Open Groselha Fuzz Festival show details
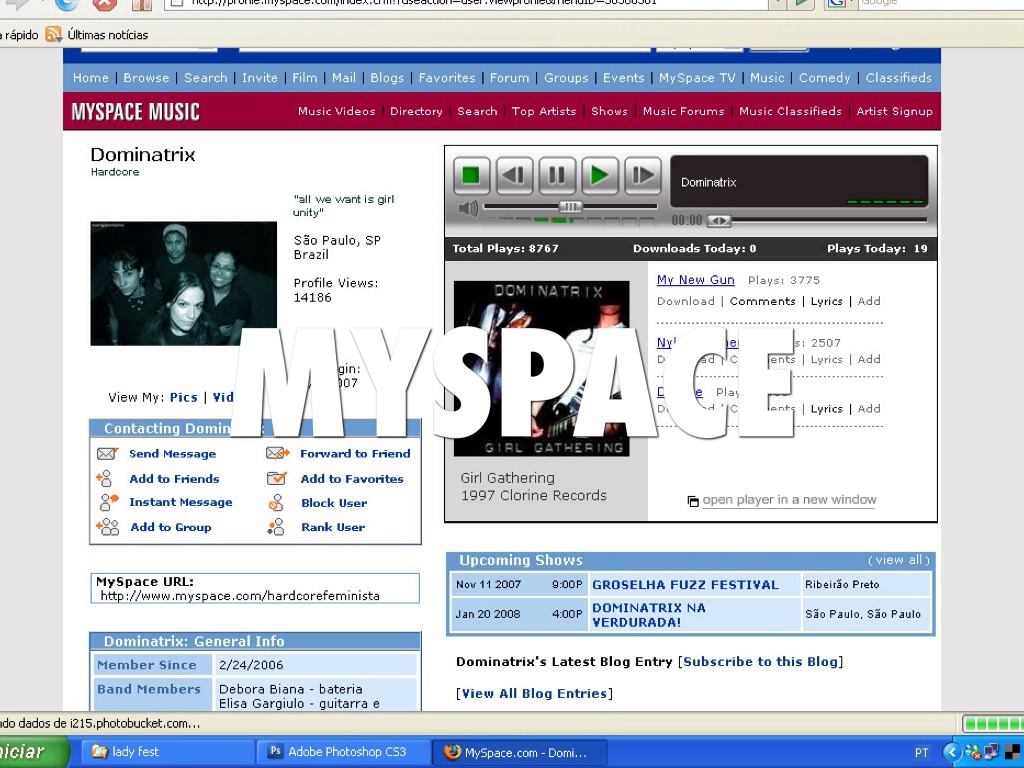Viewport: 1024px width, 768px height. click(685, 585)
